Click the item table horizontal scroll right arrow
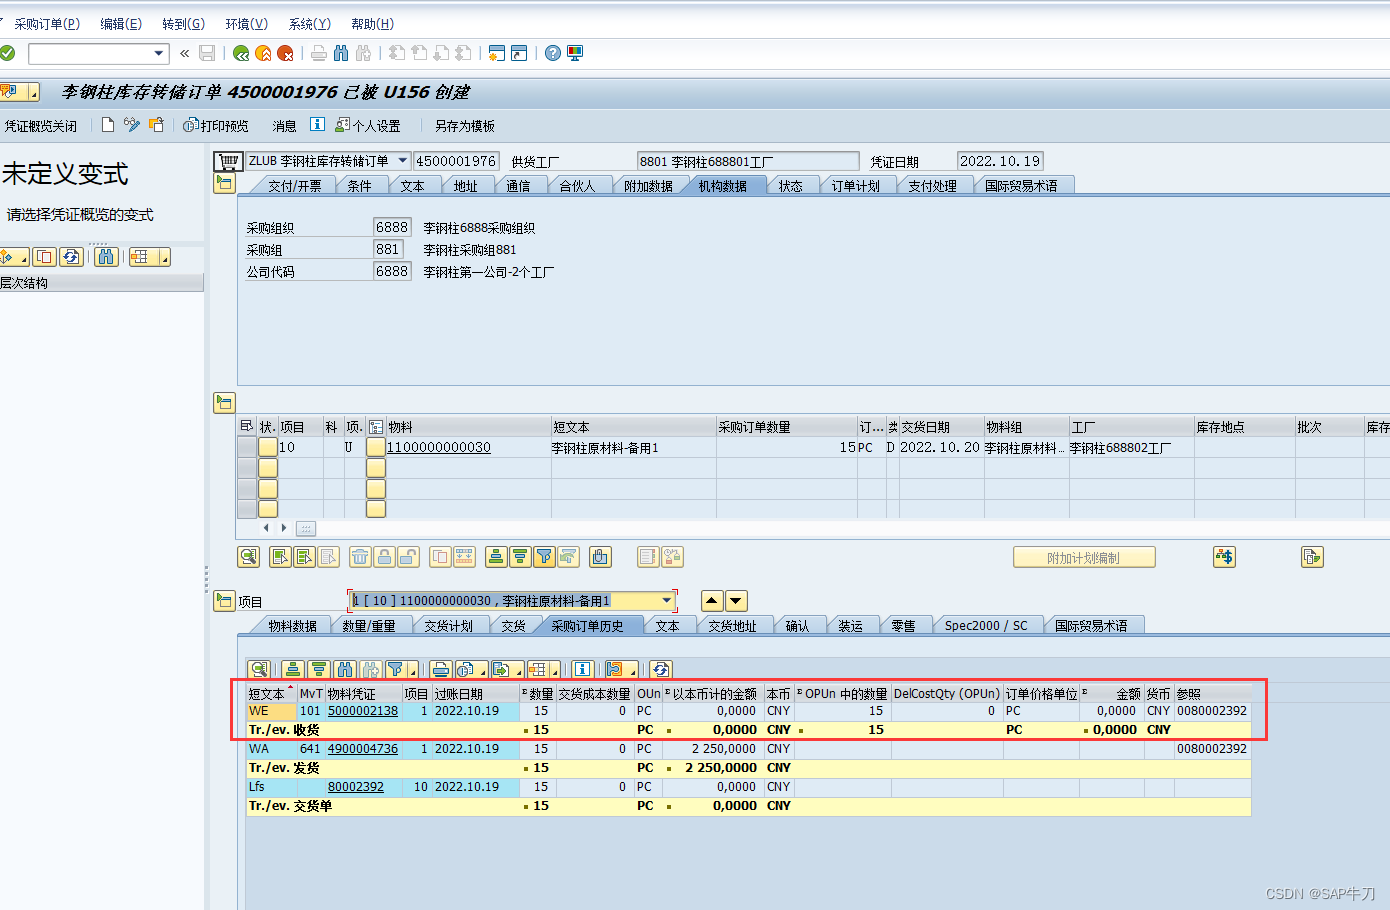Screen dimensions: 1390x910 (284, 527)
